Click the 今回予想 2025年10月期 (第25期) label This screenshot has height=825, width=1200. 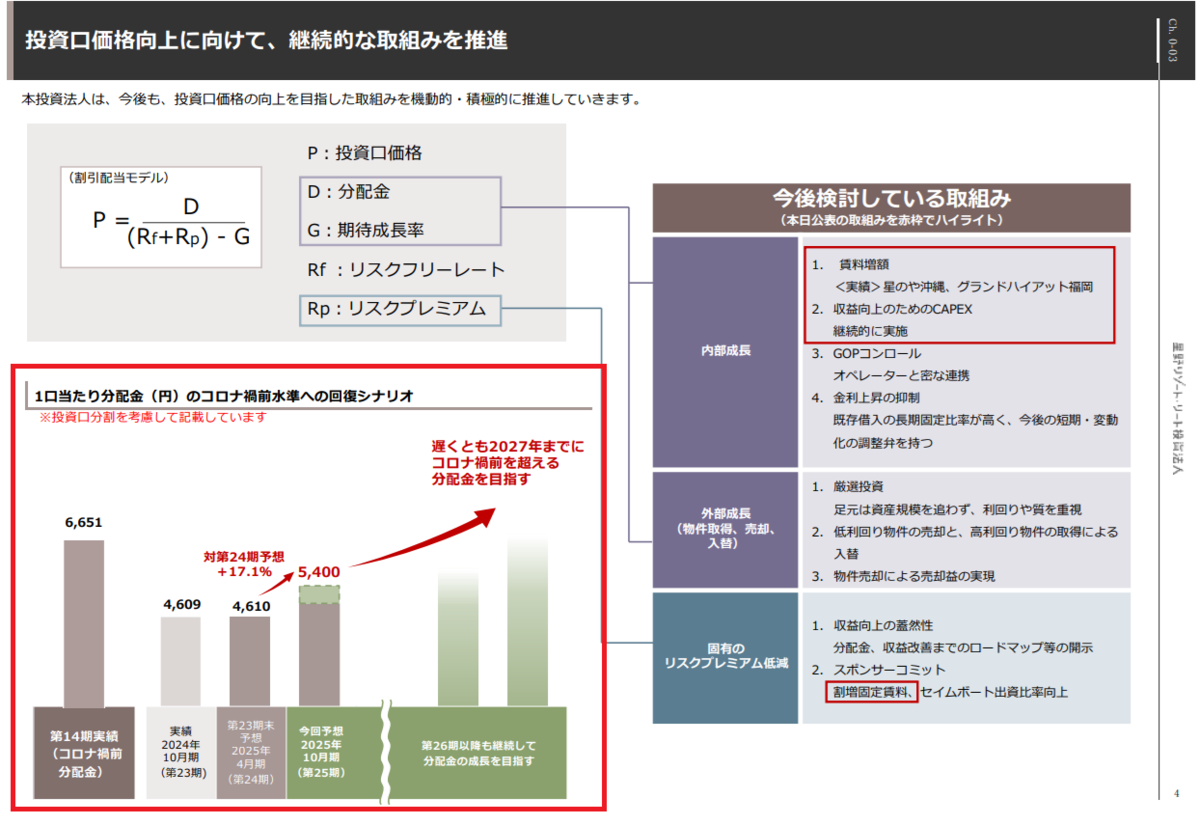pos(319,752)
